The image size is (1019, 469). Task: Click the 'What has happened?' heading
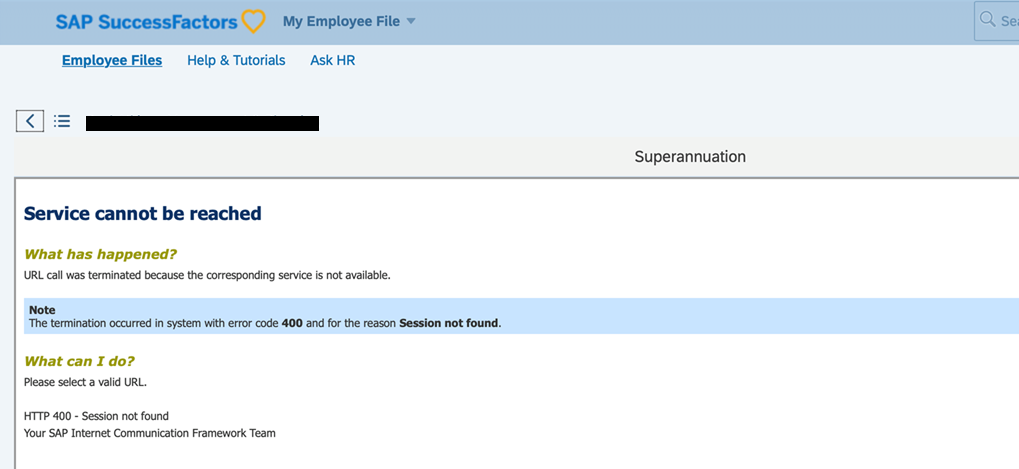tap(100, 254)
